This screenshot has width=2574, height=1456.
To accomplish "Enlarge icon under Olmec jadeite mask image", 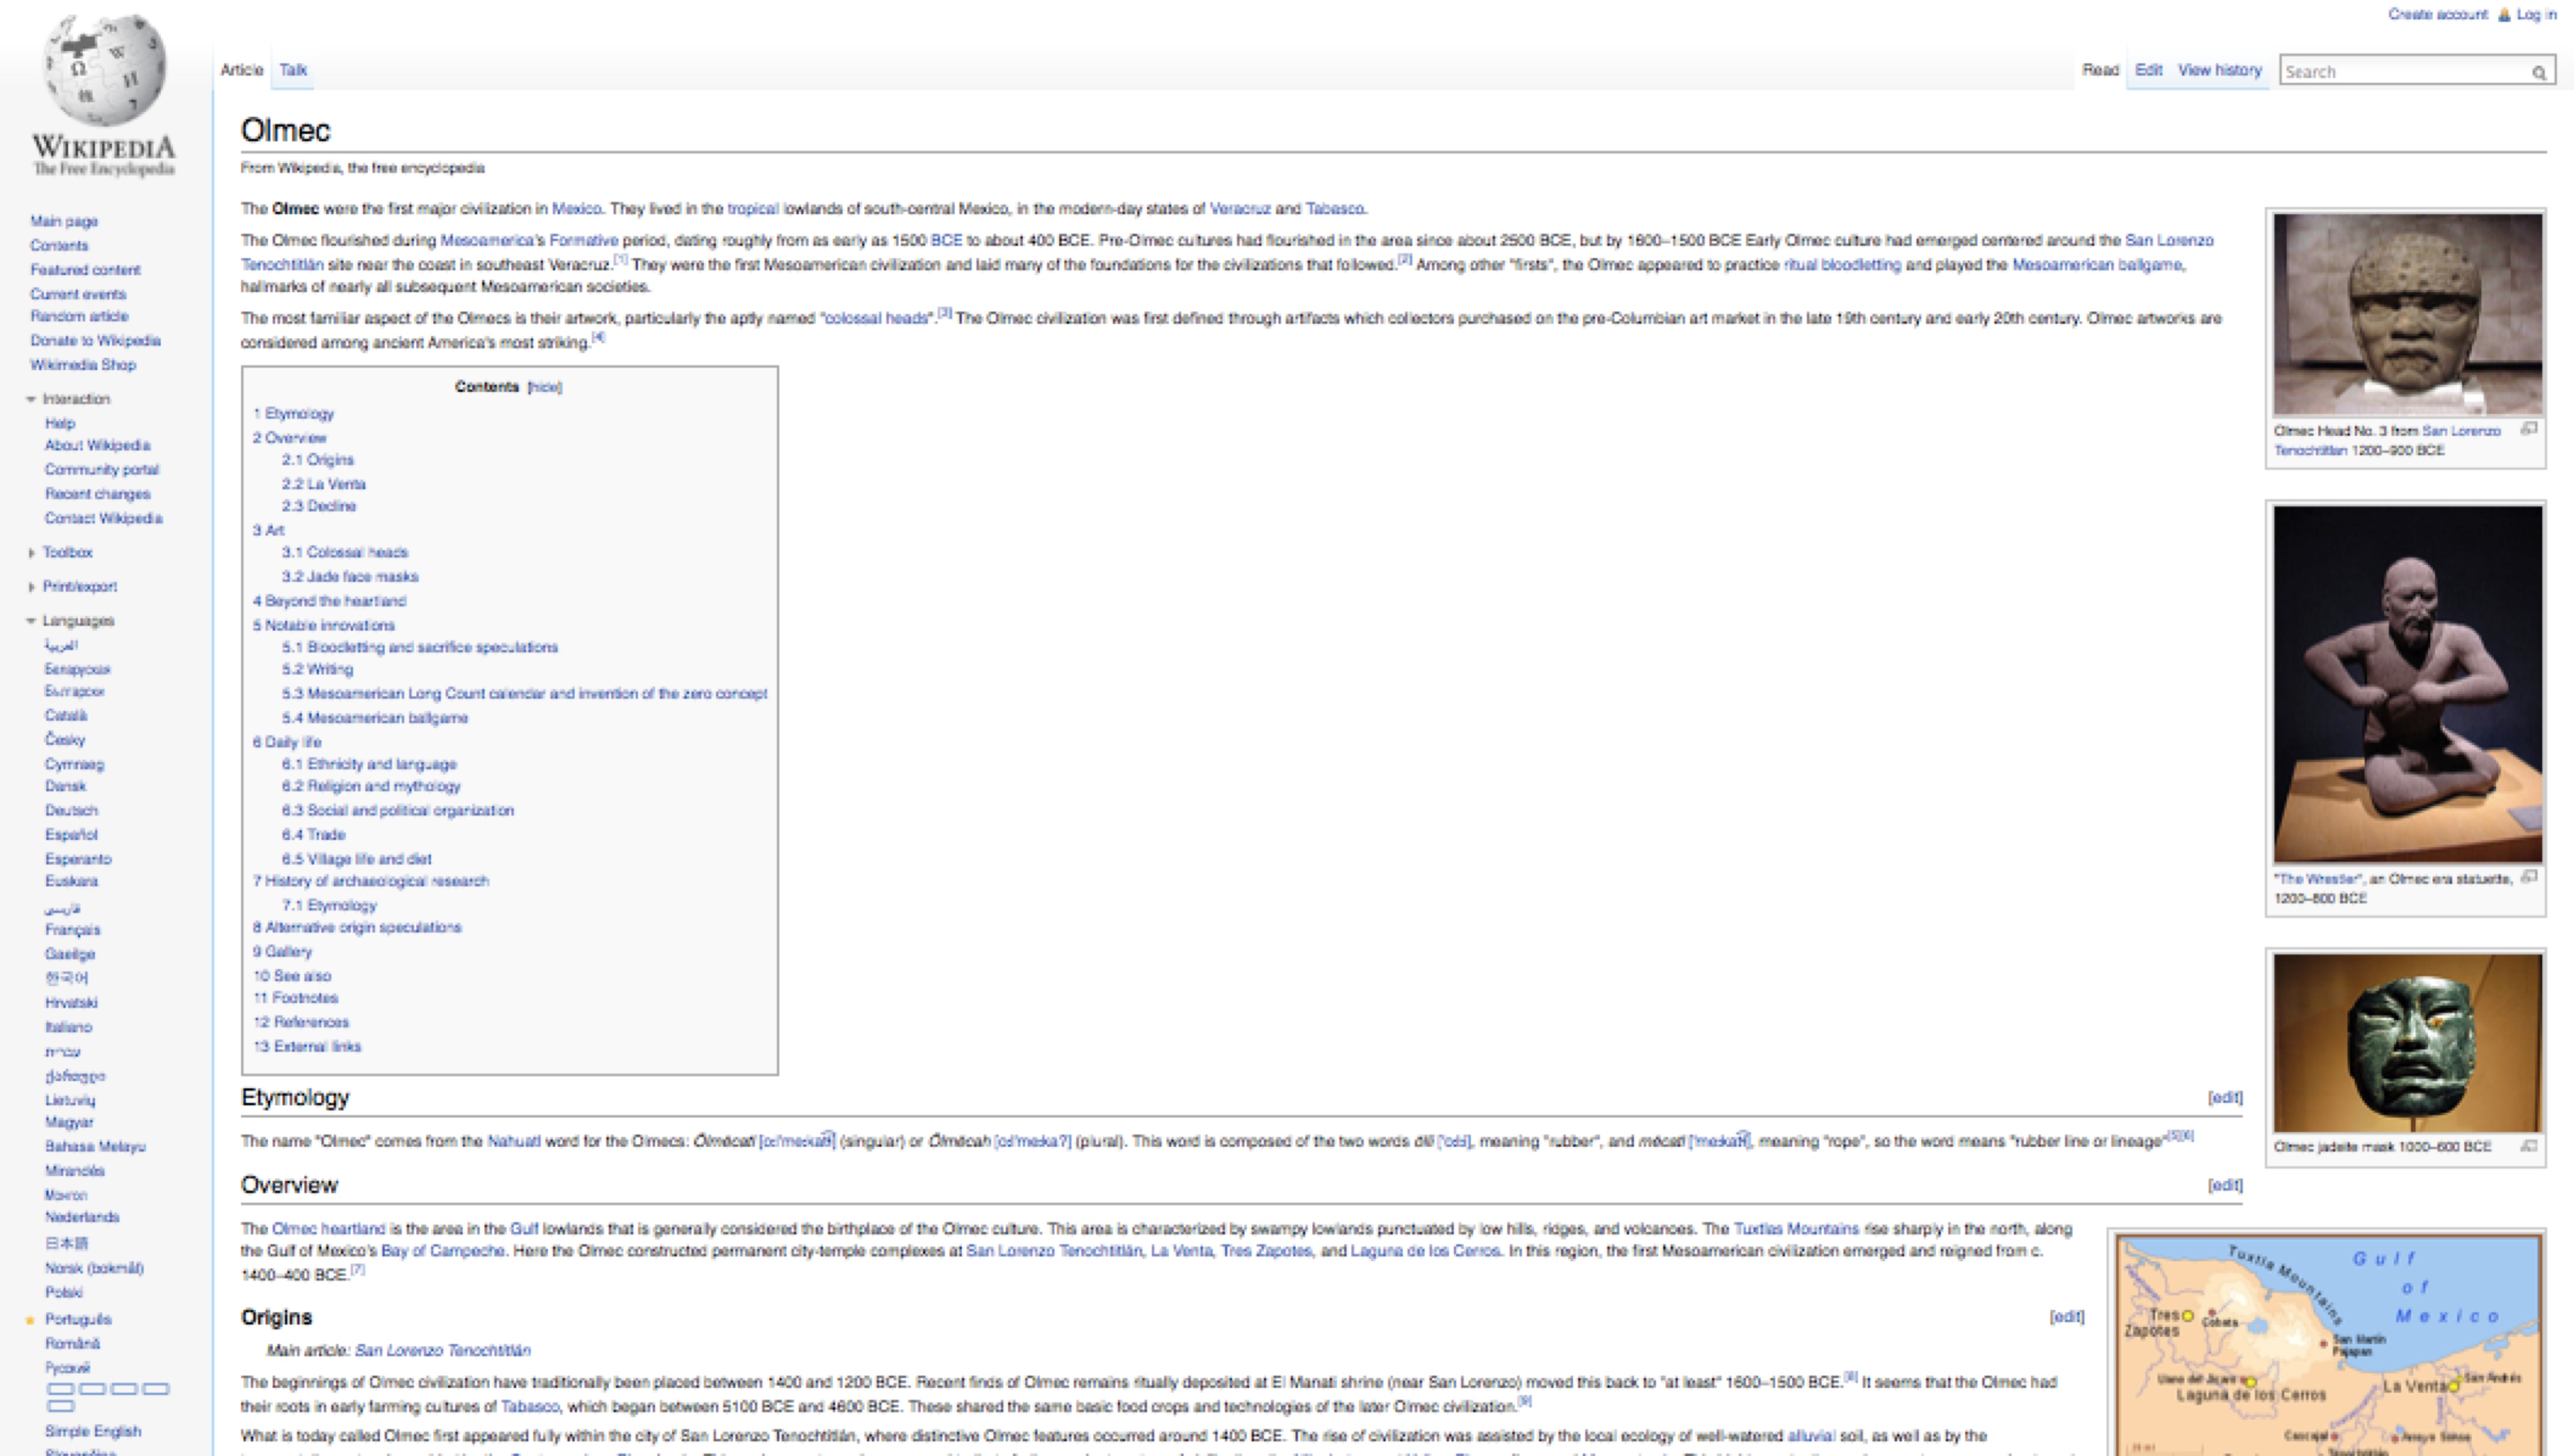I will click(2529, 1146).
